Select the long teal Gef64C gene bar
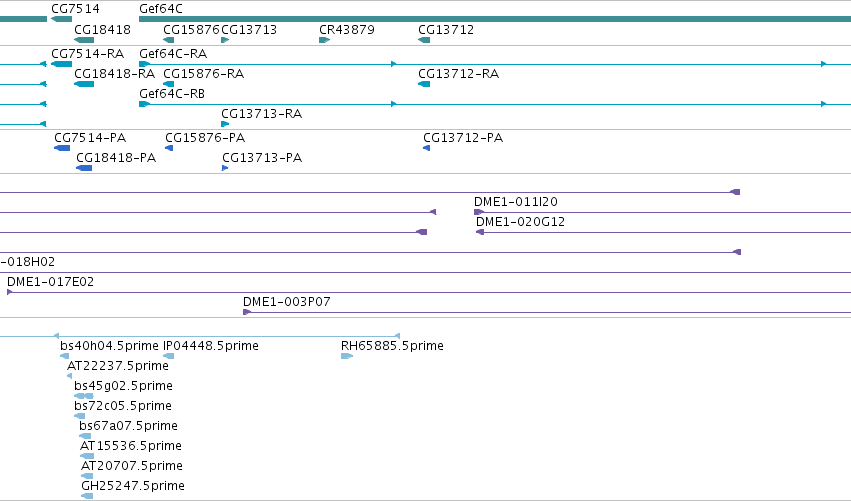This screenshot has width=851, height=501. coord(495,19)
